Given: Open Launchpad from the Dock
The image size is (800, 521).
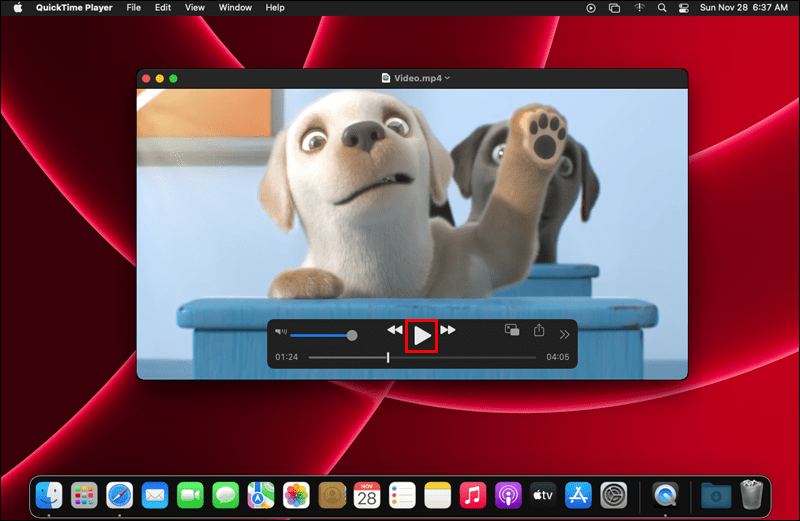Looking at the screenshot, I should [x=84, y=495].
